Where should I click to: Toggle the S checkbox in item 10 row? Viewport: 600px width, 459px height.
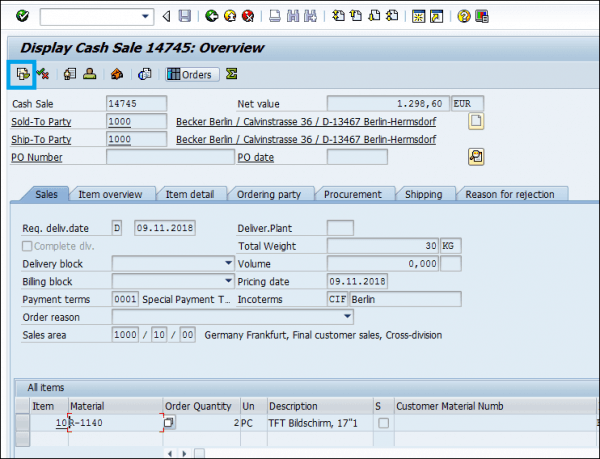(x=383, y=423)
